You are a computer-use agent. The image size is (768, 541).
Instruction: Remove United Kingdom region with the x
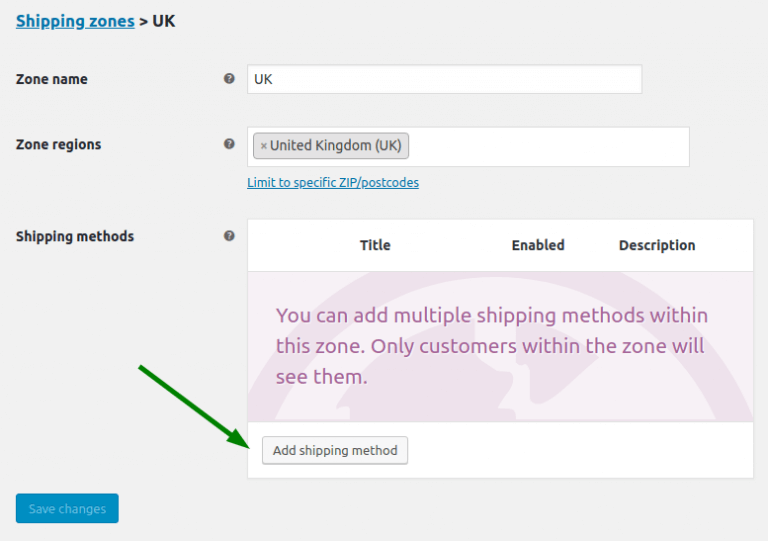(263, 146)
